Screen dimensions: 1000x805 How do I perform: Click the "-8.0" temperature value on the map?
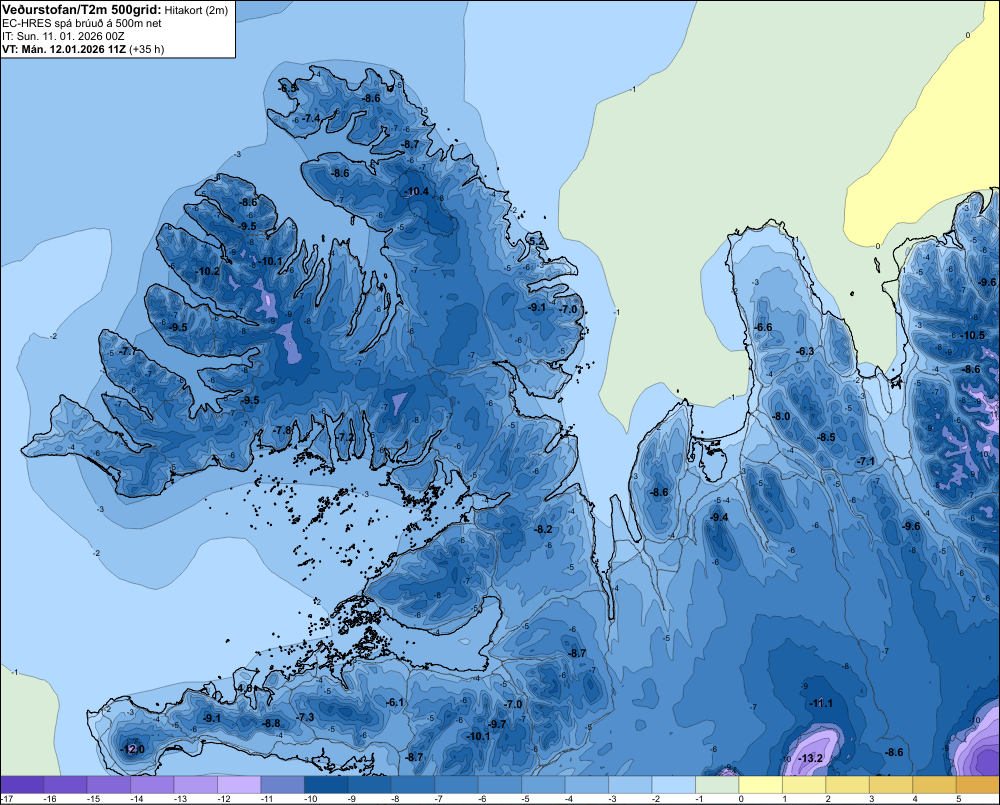pos(781,416)
